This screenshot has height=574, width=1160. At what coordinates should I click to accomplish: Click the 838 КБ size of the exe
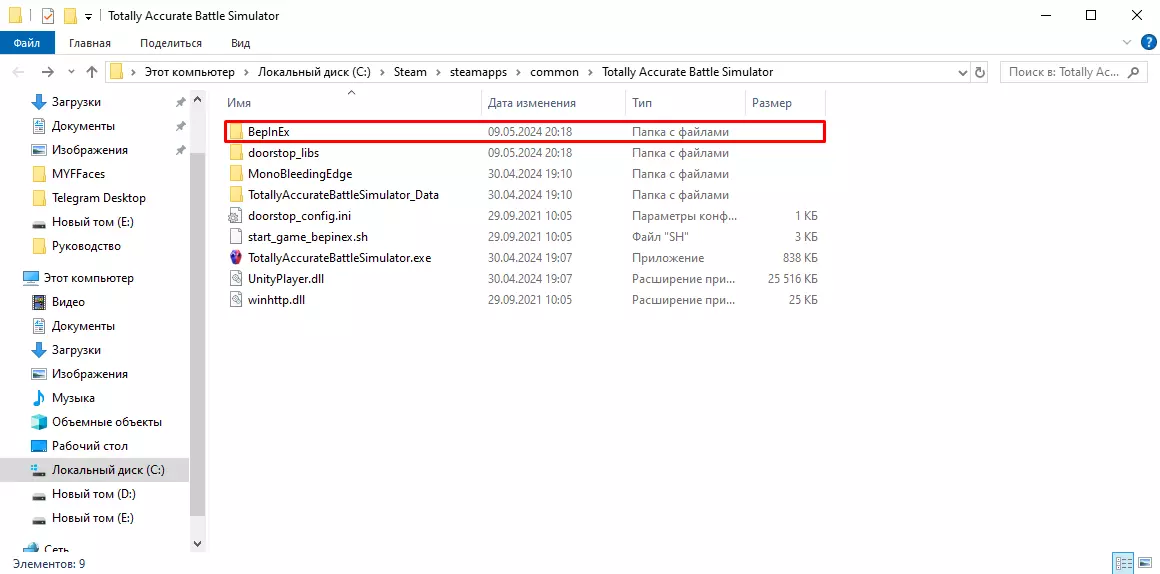(798, 258)
